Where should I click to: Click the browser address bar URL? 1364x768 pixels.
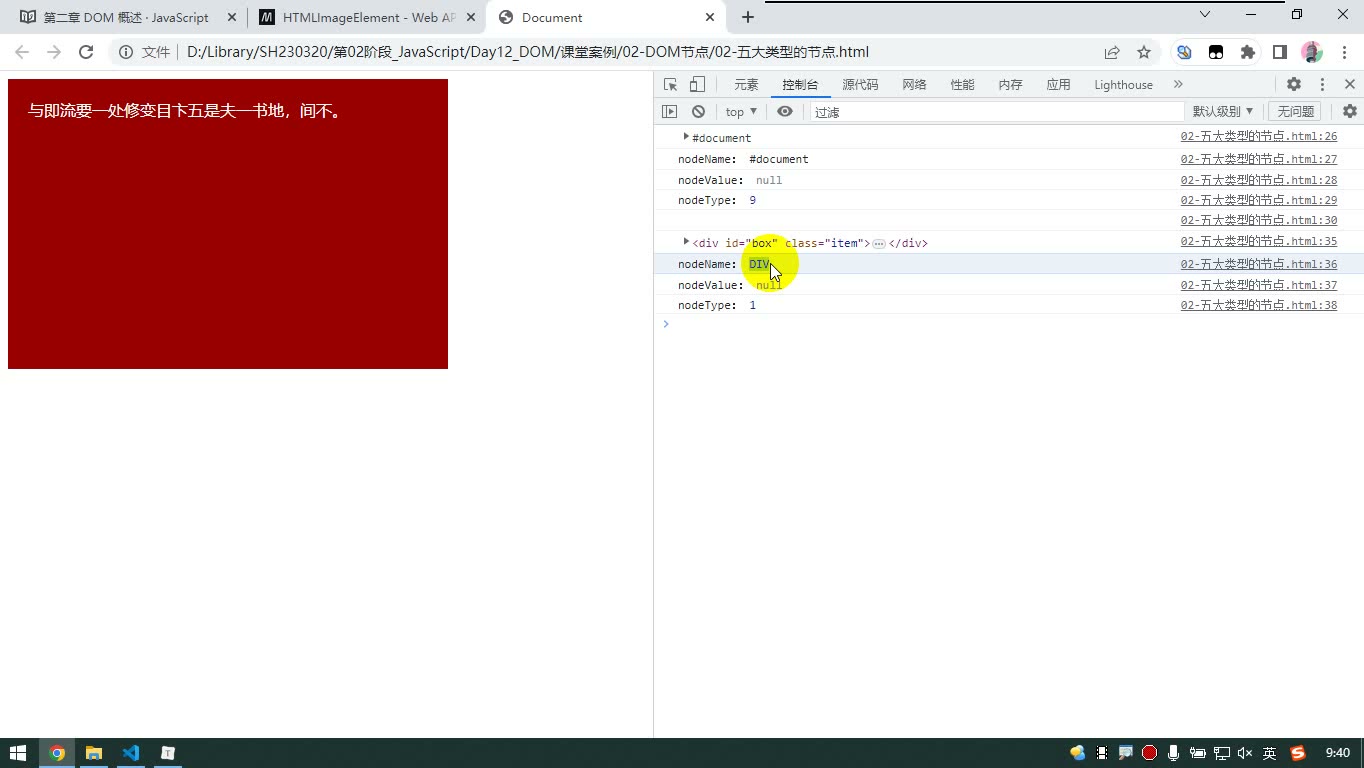(528, 52)
